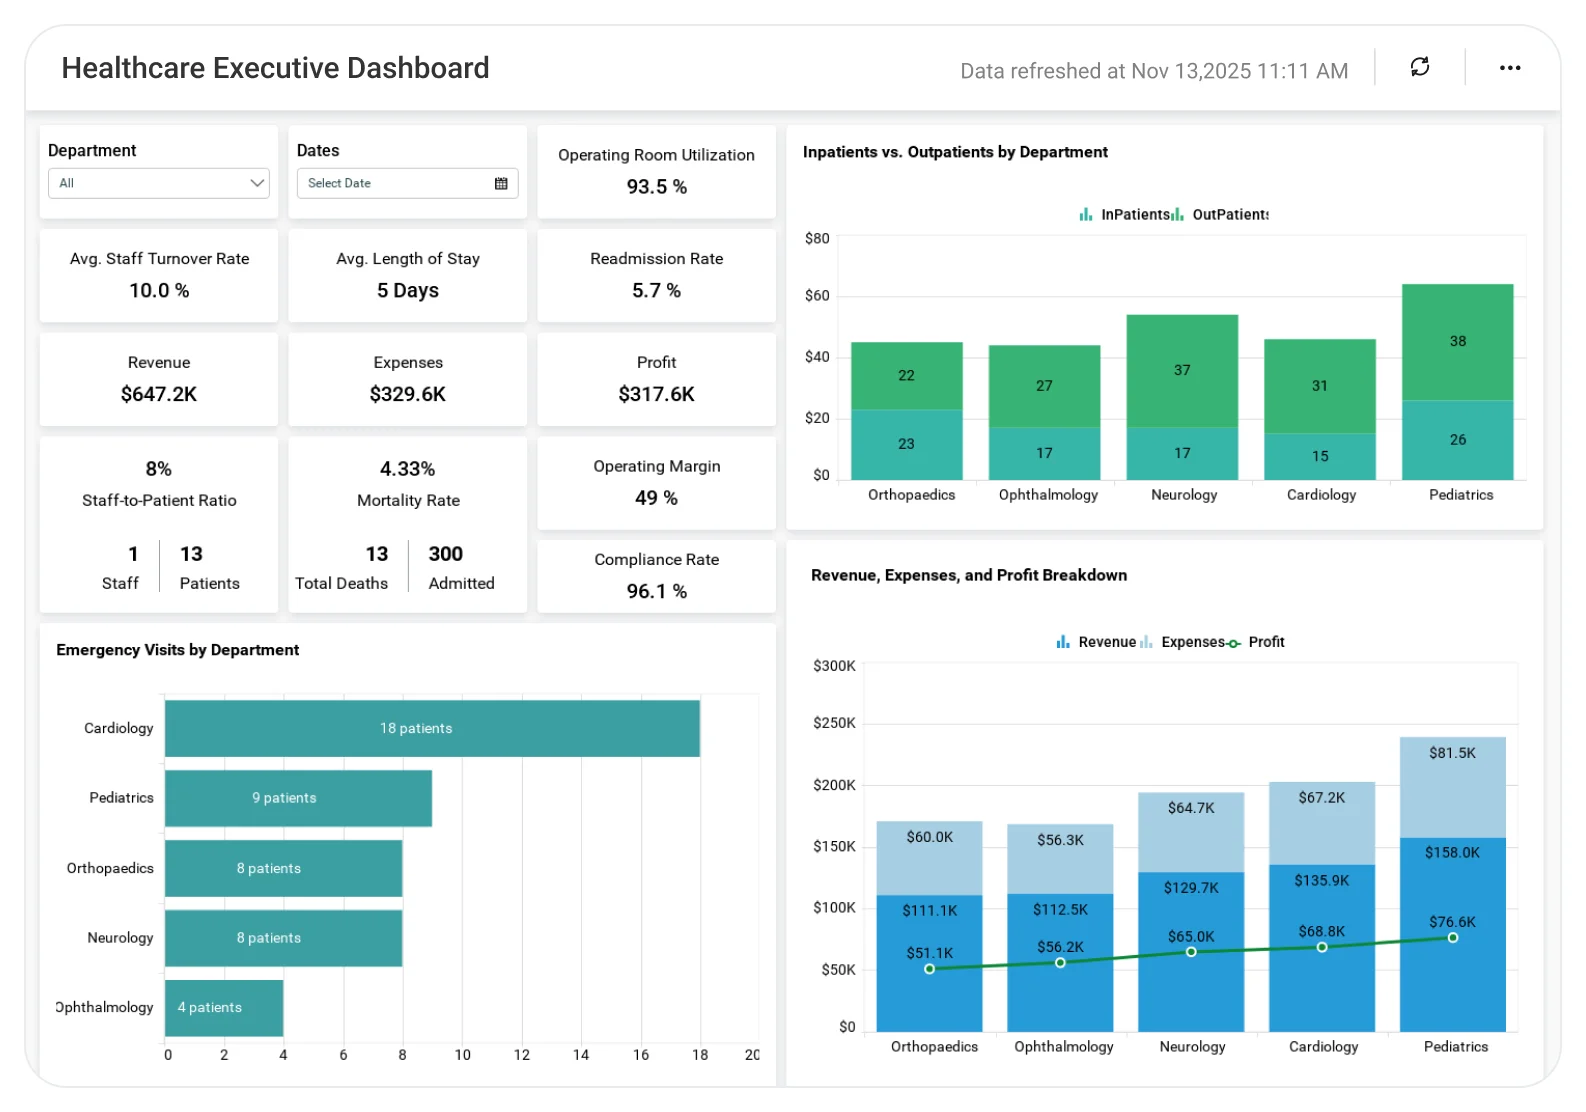The image size is (1586, 1112).
Task: Select the Neurology $64.7K expenses segment
Action: pyautogui.click(x=1191, y=832)
